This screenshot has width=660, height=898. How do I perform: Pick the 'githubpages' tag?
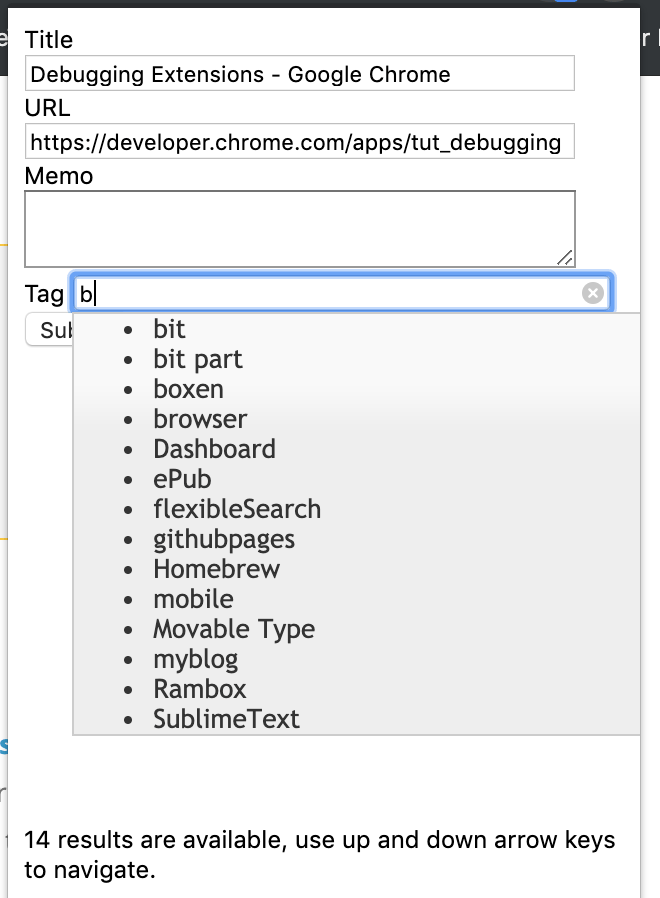point(224,539)
